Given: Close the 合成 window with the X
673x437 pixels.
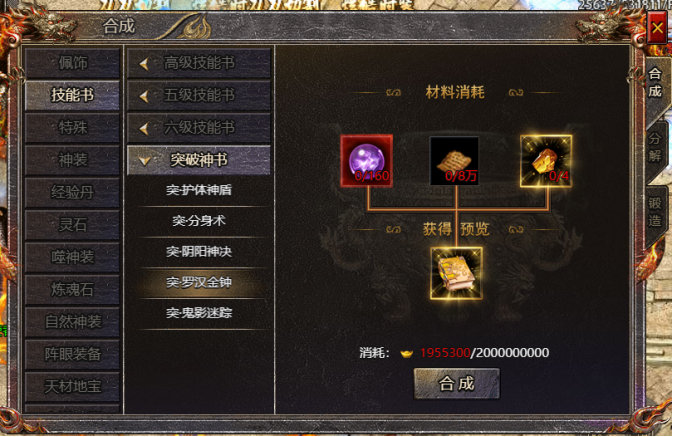Looking at the screenshot, I should [657, 28].
